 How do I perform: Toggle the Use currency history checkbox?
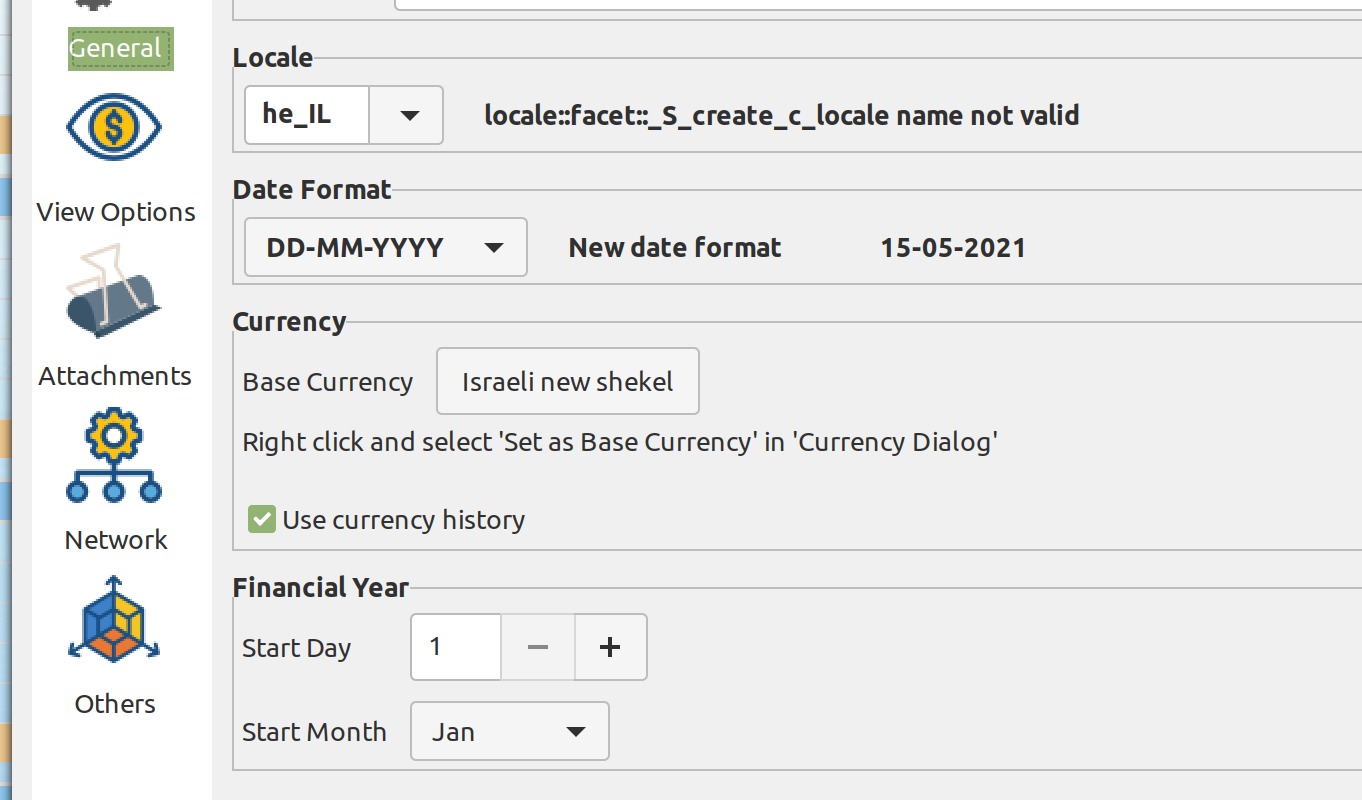[261, 519]
